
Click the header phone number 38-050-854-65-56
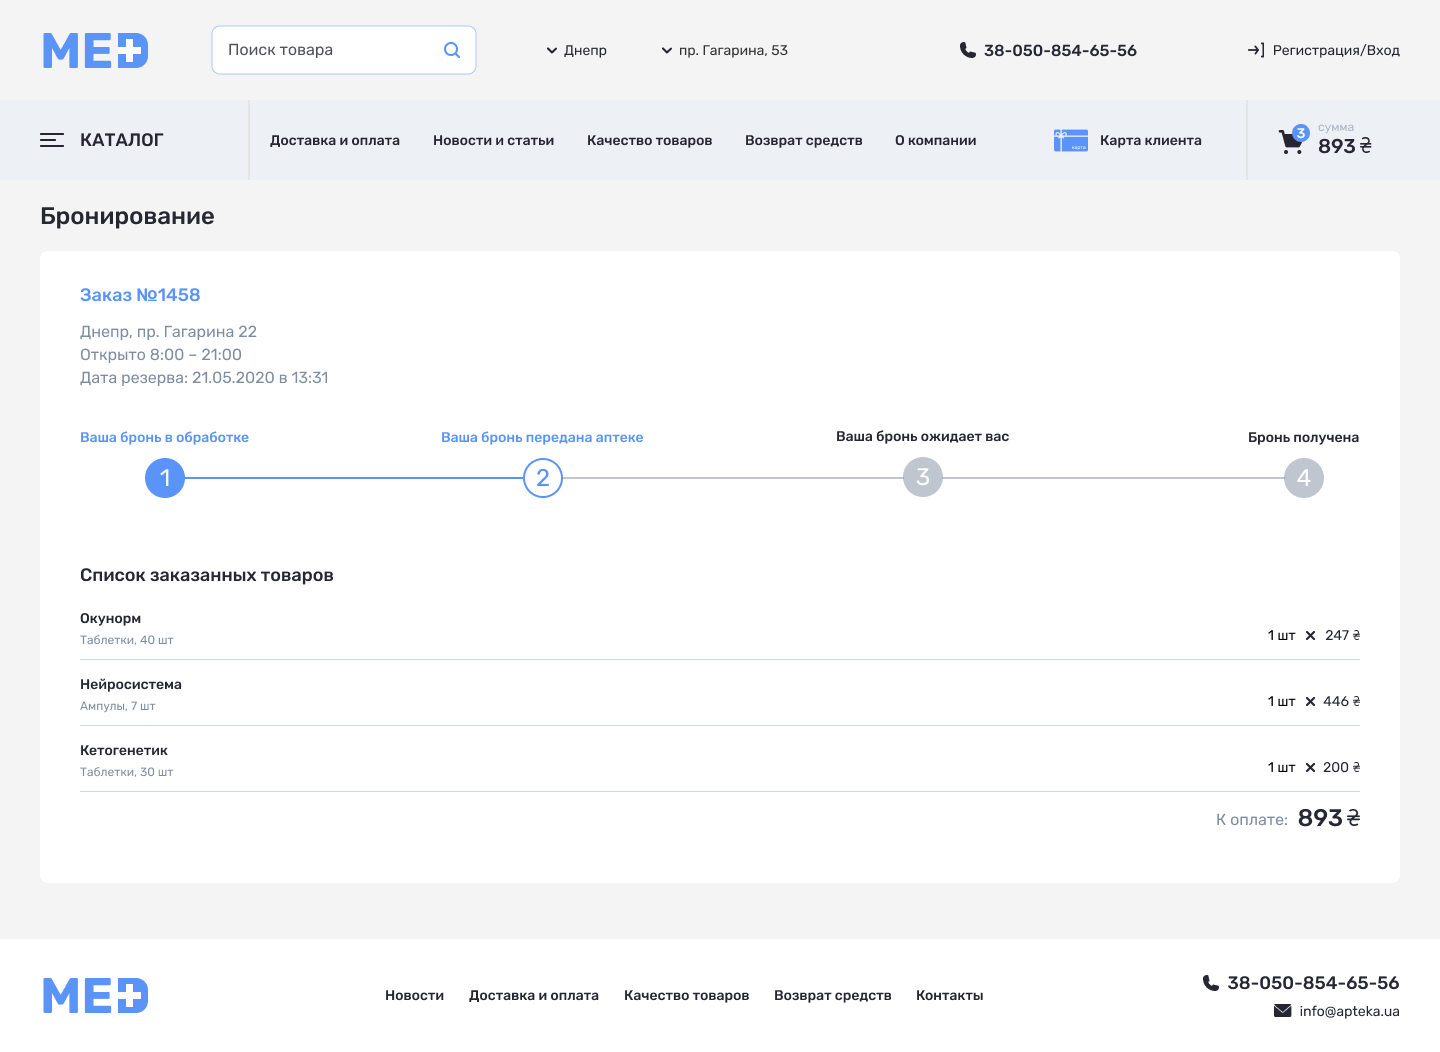(1060, 50)
